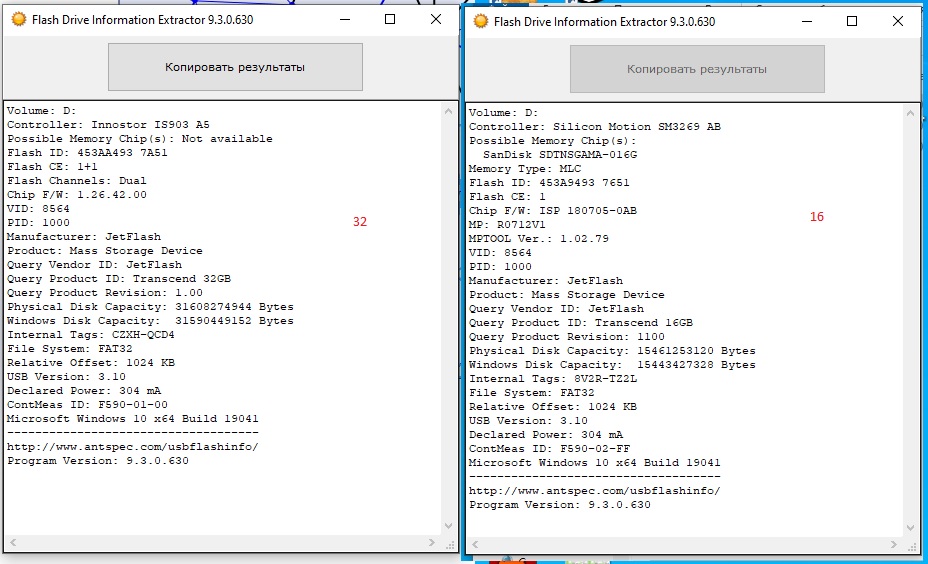Viewport: 928px width, 564px height.
Task: Click the sun app icon in left window title bar
Action: click(x=19, y=20)
